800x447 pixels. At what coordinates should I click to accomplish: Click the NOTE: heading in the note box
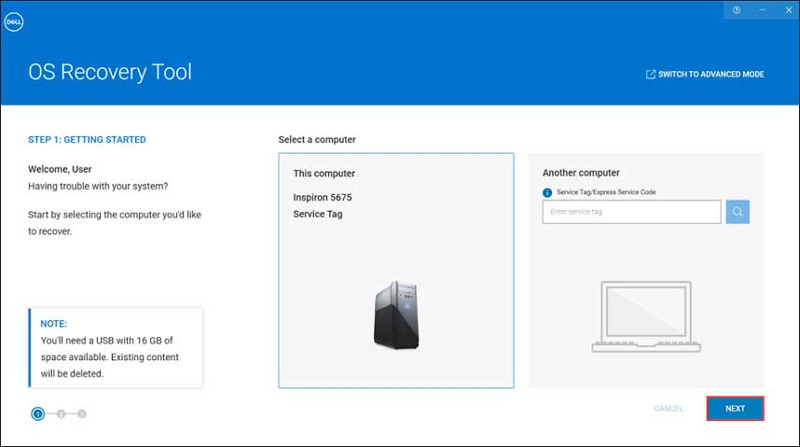(54, 324)
